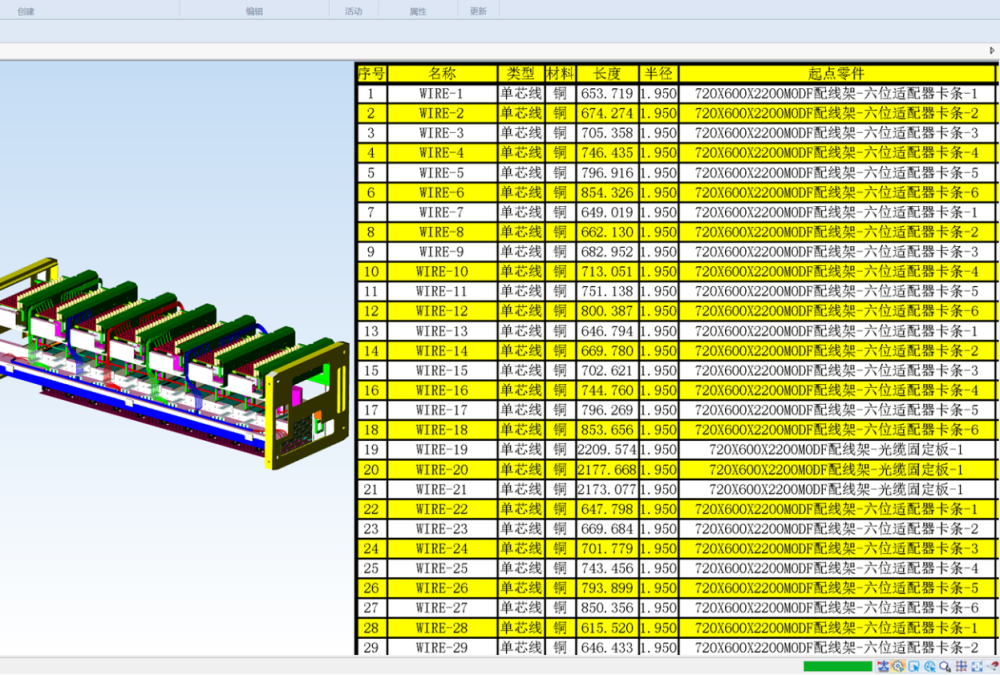Image resolution: width=1000 pixels, height=675 pixels.
Task: Click the 长度 column header
Action: (607, 73)
